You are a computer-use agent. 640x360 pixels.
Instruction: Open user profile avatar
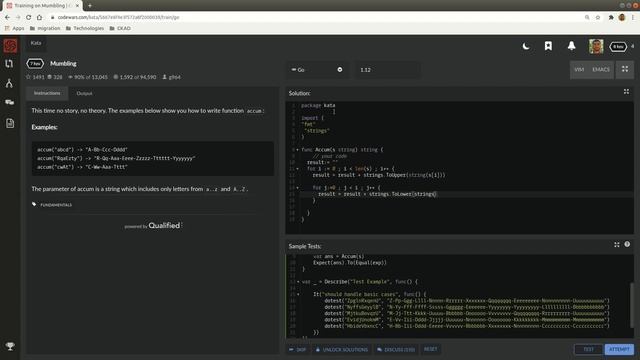click(x=596, y=47)
